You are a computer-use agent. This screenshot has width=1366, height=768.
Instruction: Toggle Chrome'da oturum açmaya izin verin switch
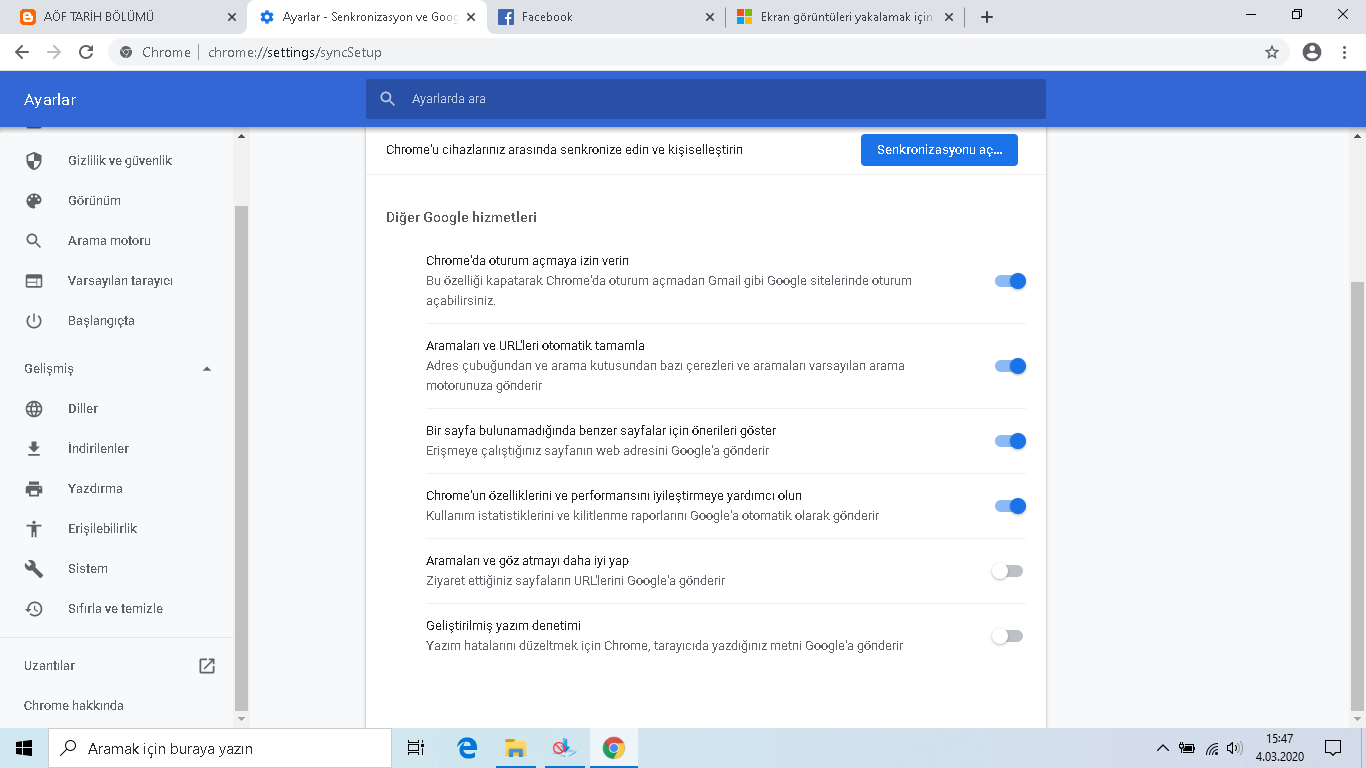point(1010,281)
